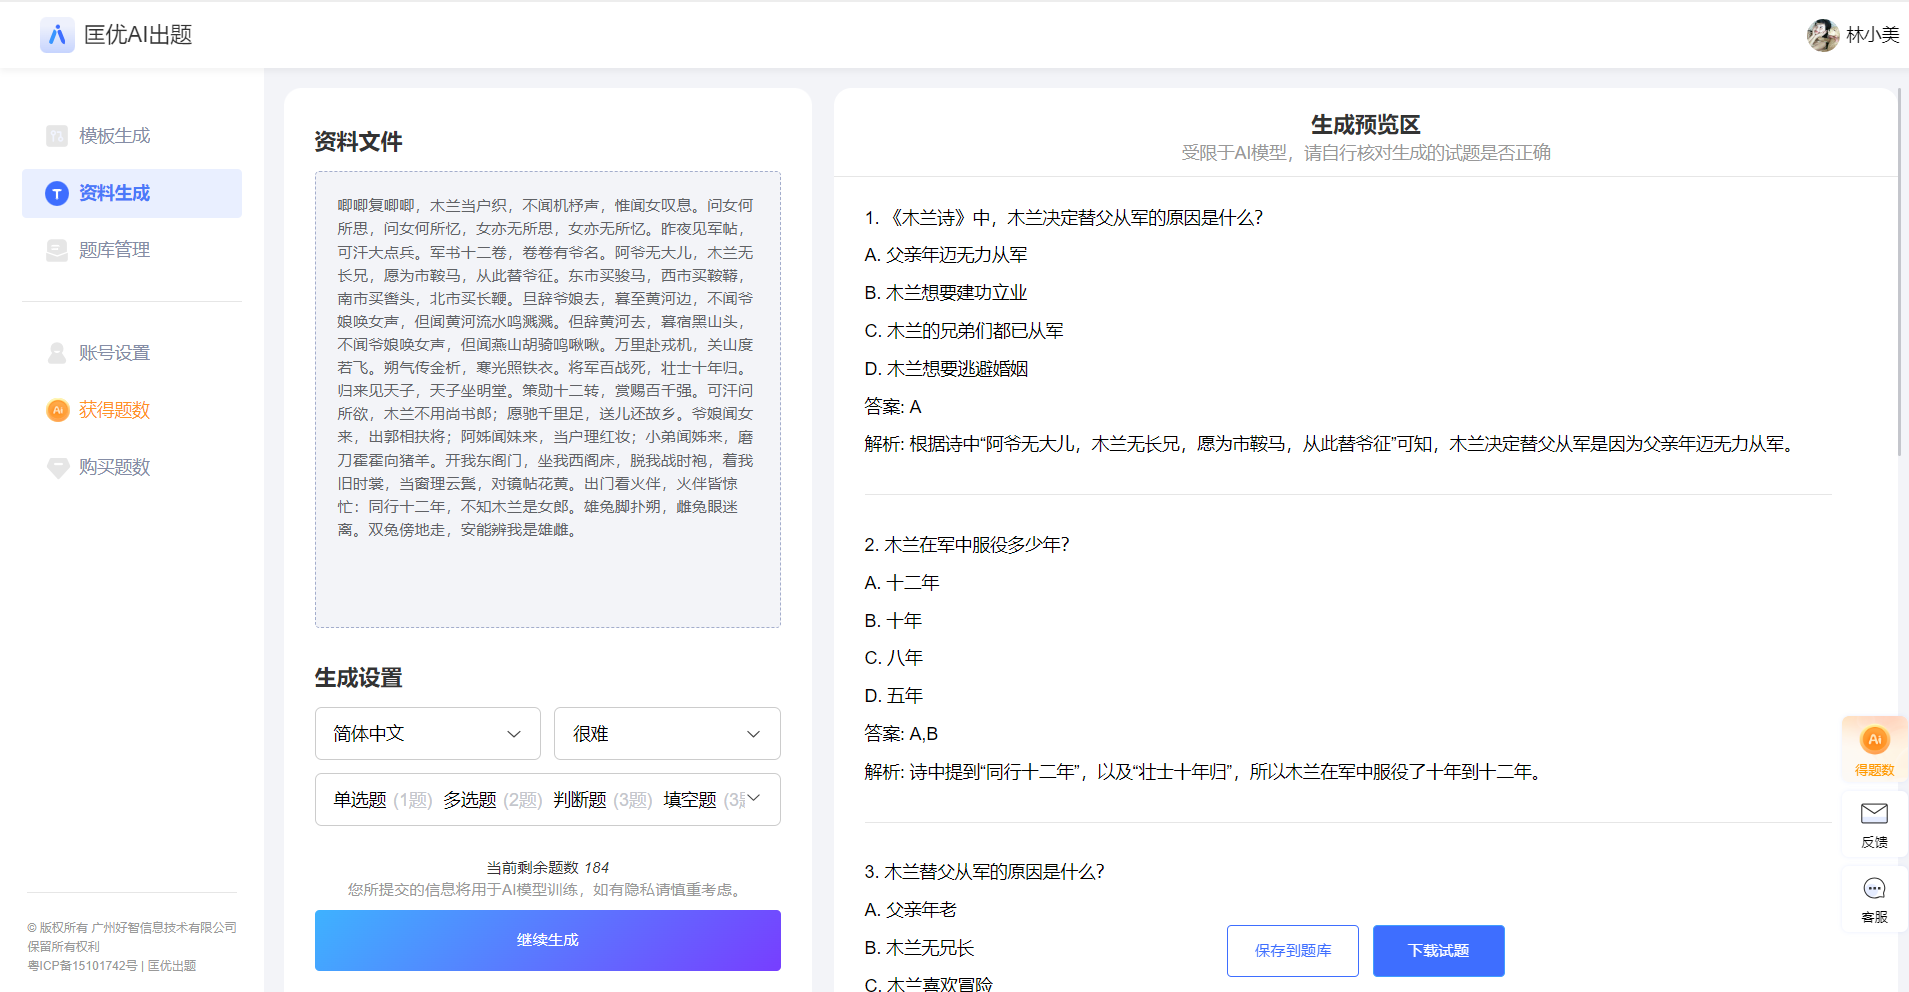Image resolution: width=1909 pixels, height=992 pixels.
Task: Click the 多选题 (2题) type tag
Action: [492, 800]
